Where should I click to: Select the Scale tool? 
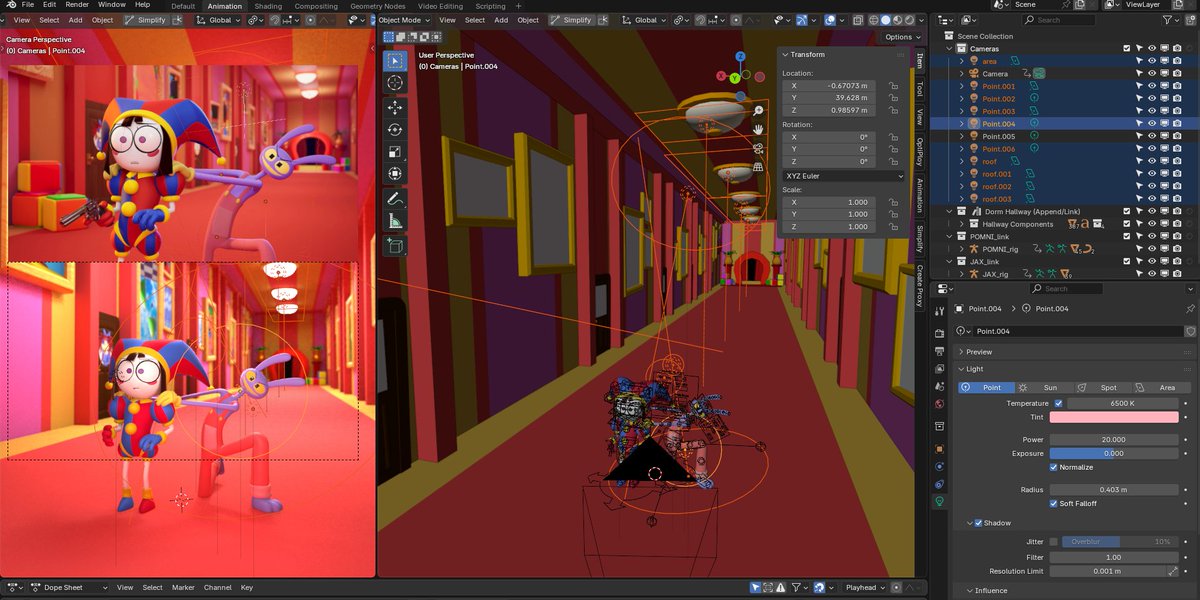(x=395, y=152)
